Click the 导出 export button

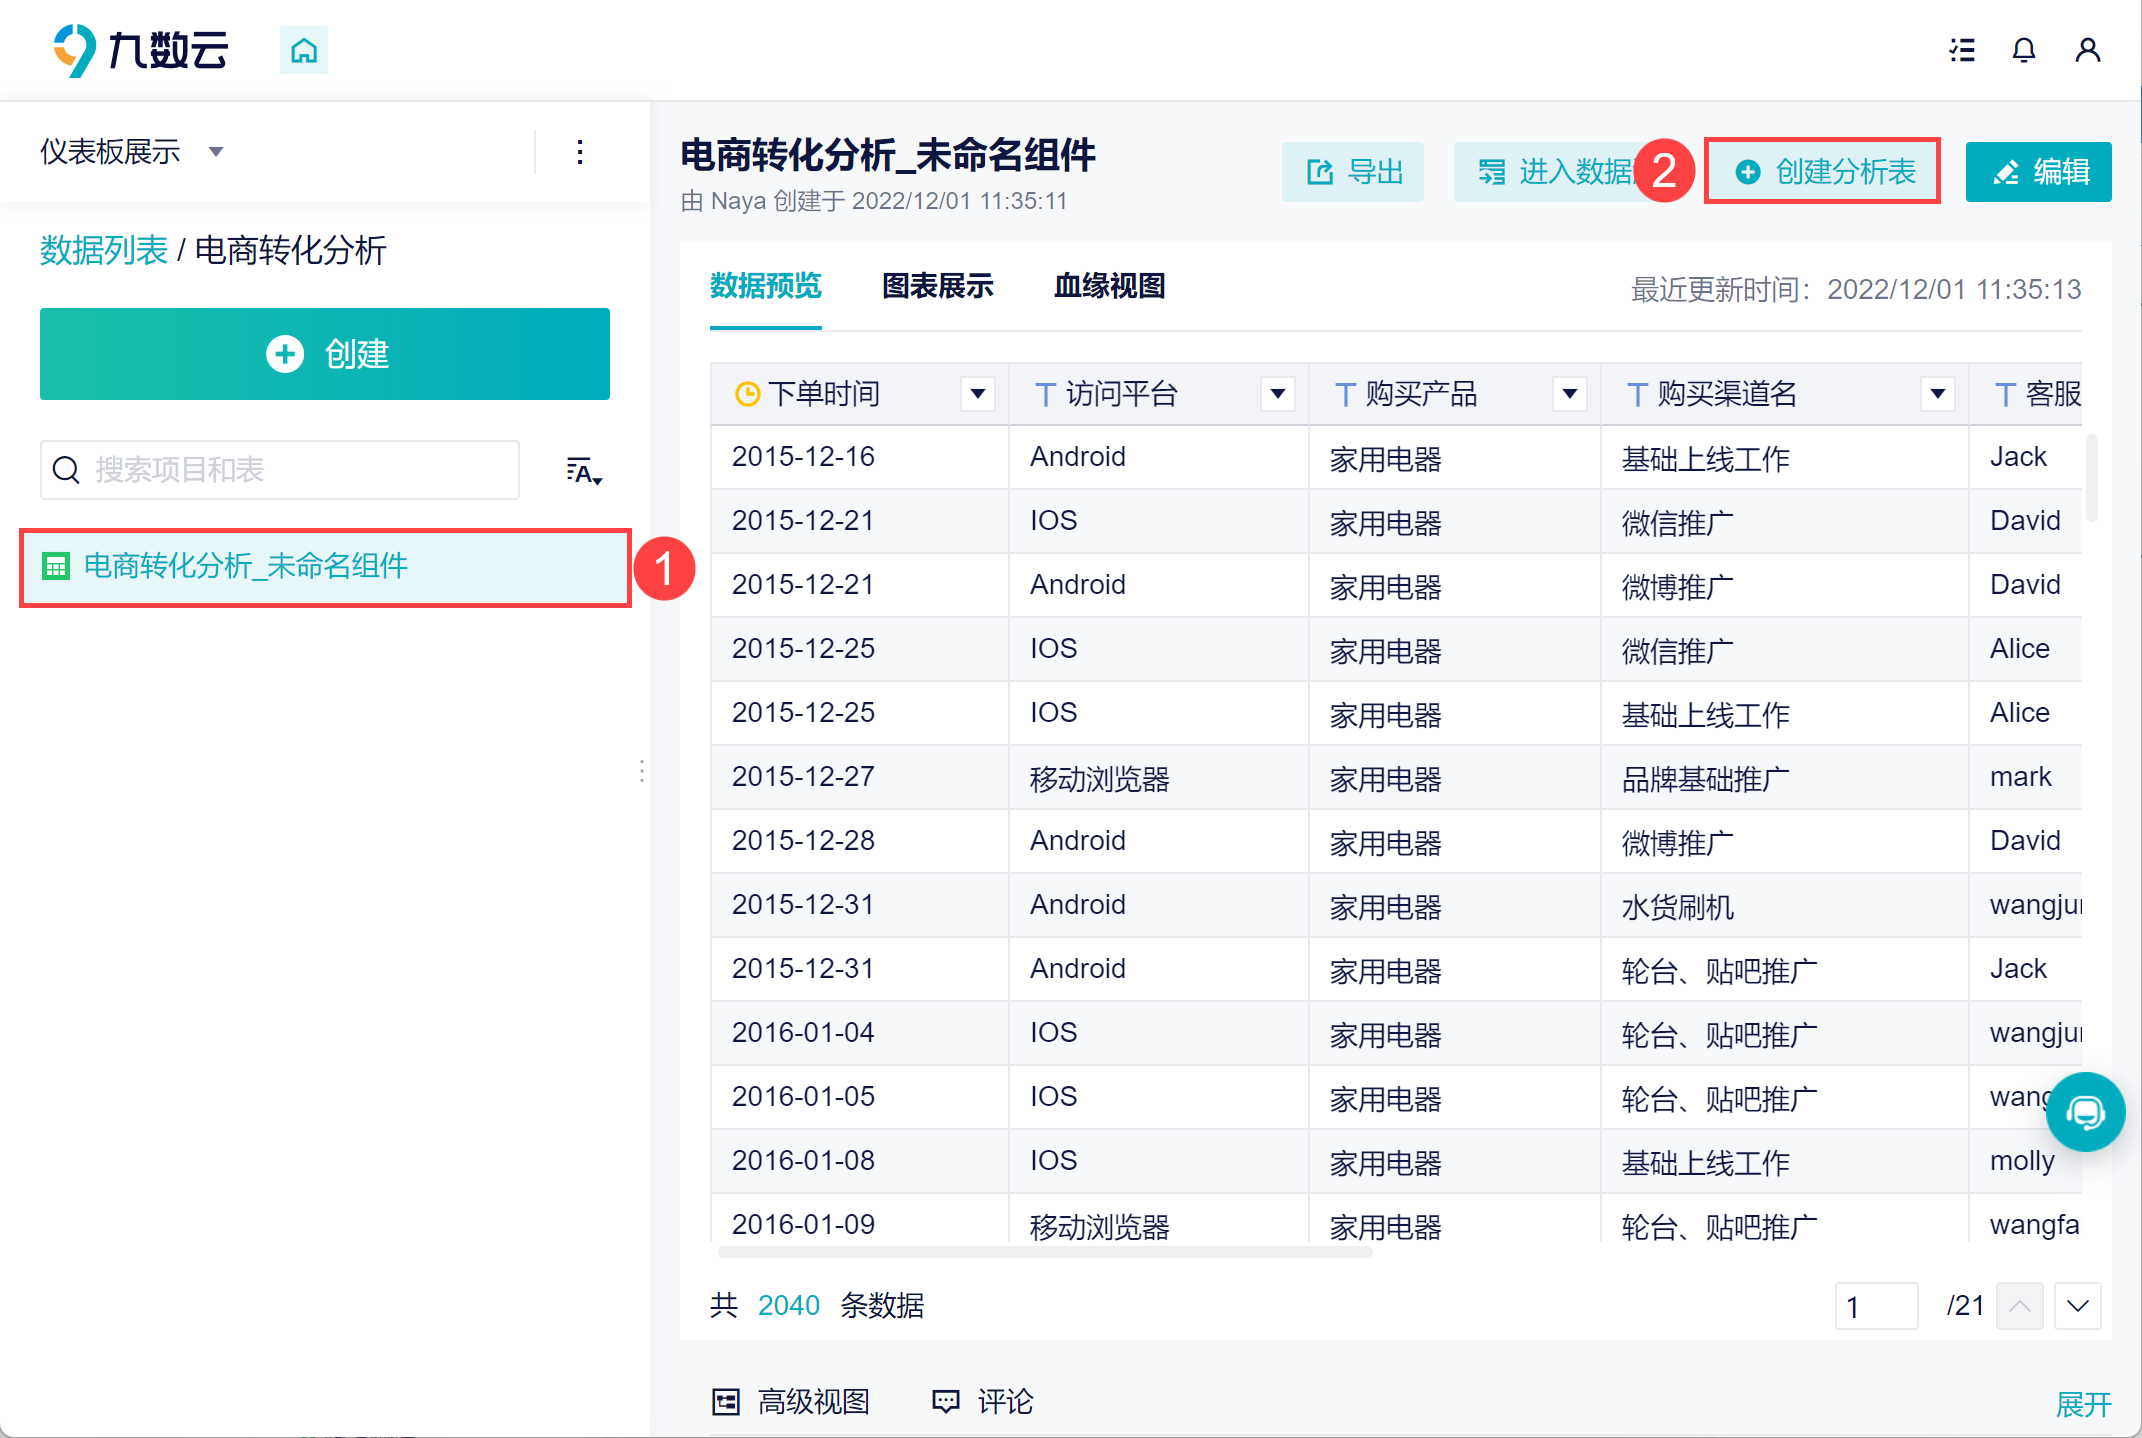[1353, 172]
